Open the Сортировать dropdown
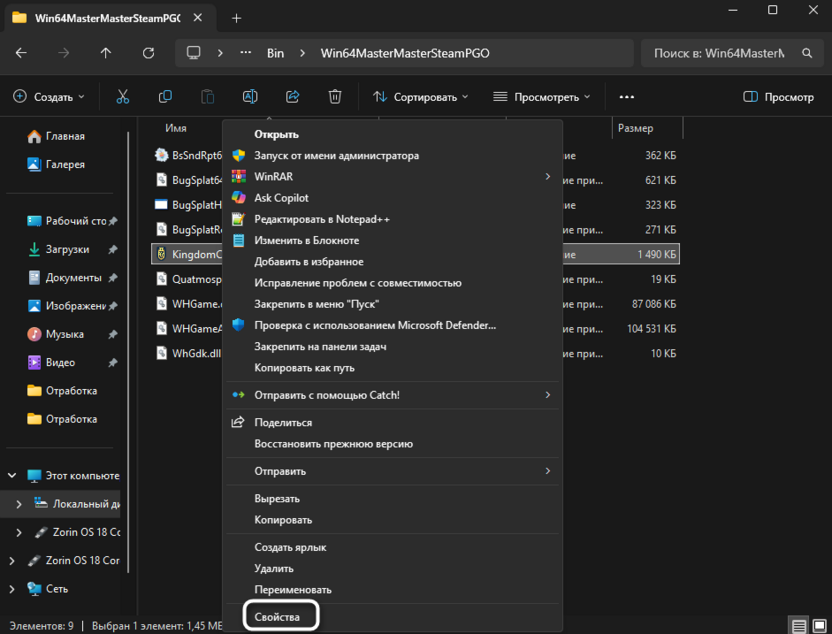This screenshot has height=634, width=832. click(421, 97)
